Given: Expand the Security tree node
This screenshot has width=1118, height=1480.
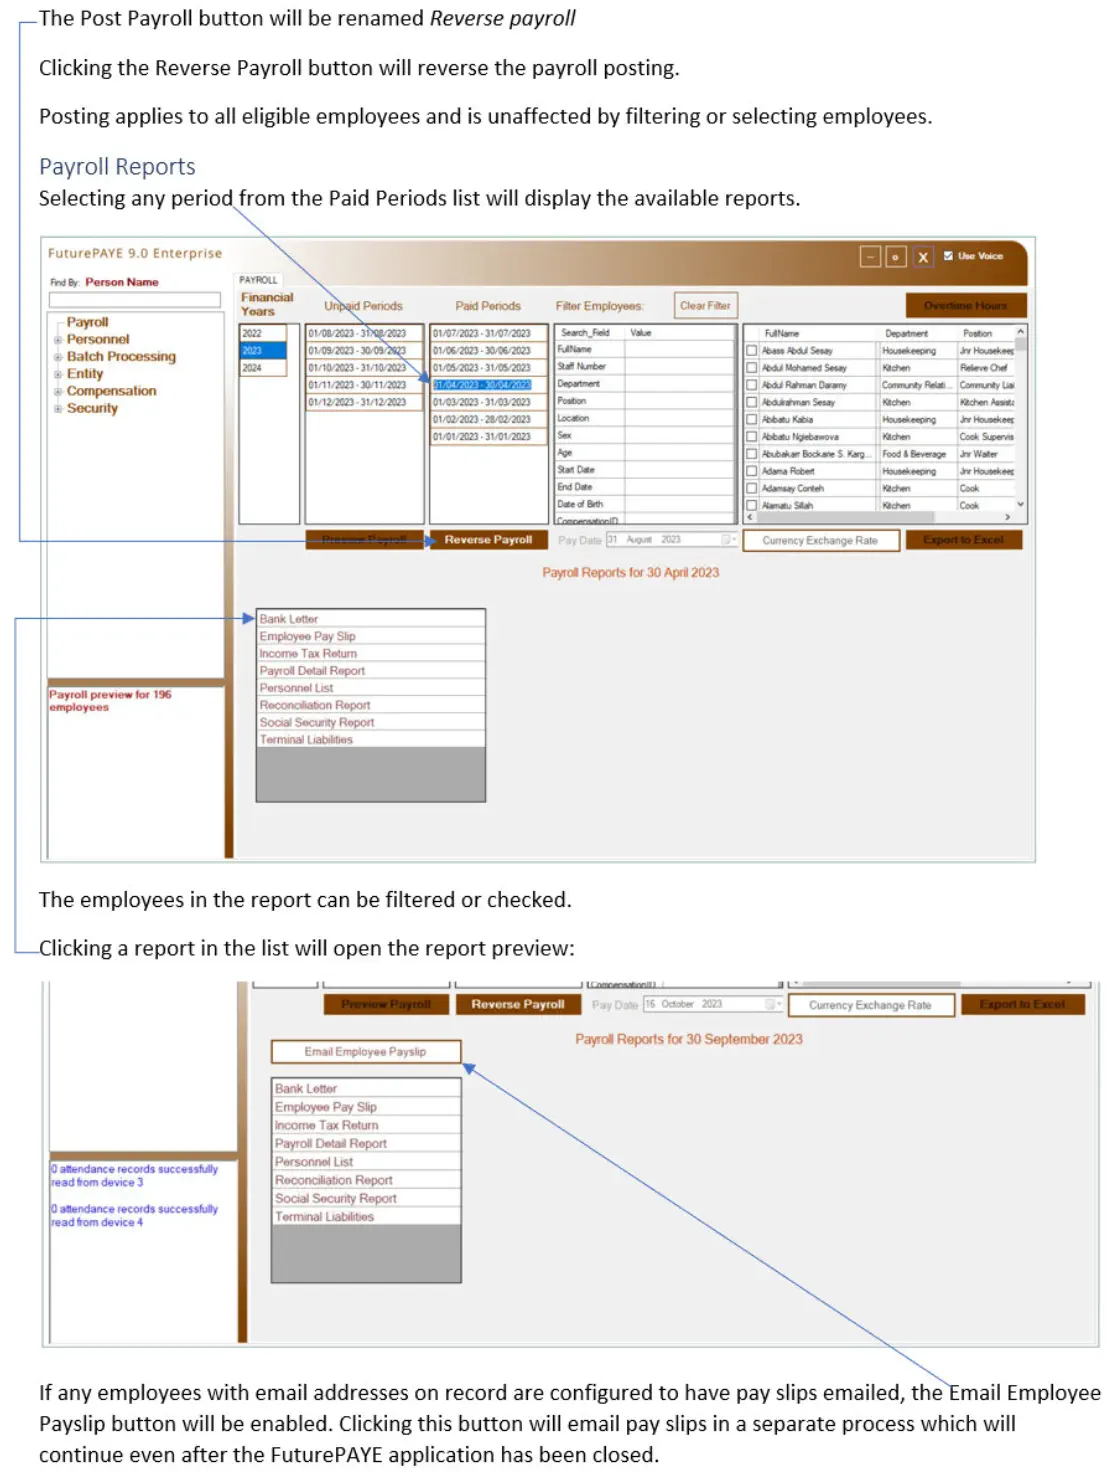Looking at the screenshot, I should (x=58, y=408).
